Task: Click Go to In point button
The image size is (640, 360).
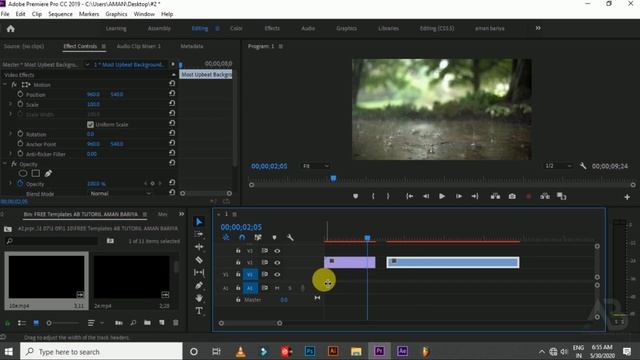Action: pos(409,196)
